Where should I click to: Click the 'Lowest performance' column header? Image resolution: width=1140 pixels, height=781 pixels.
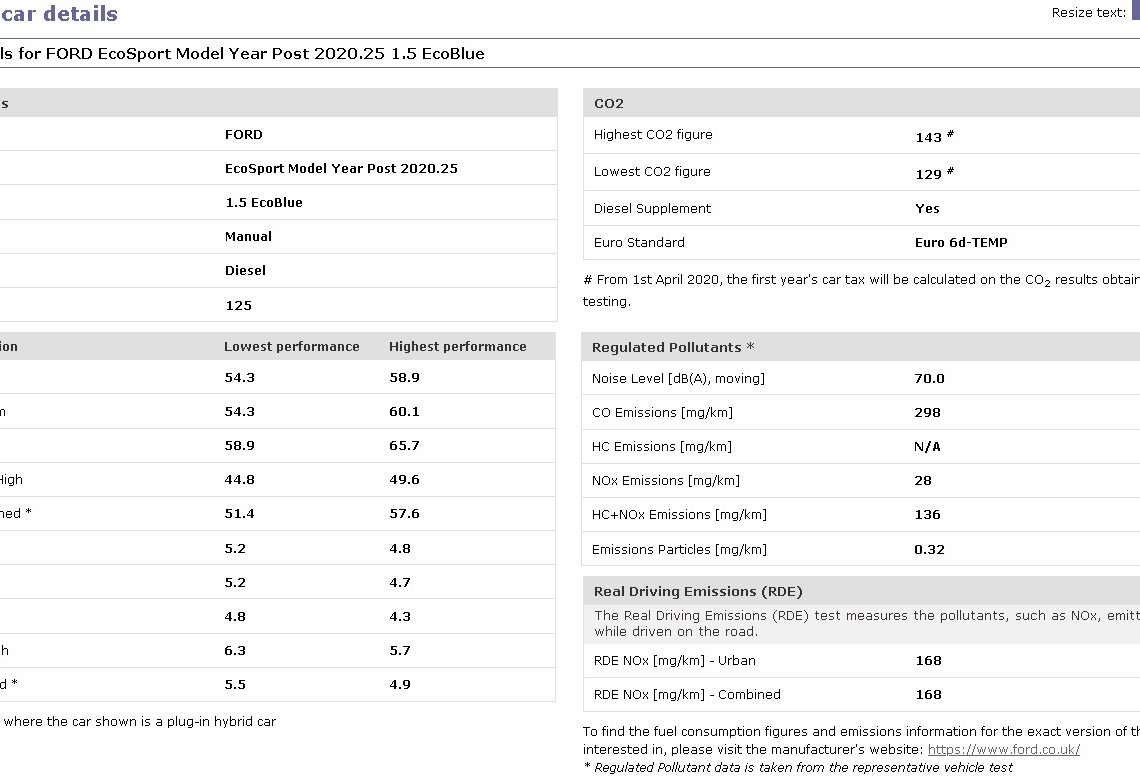click(x=291, y=346)
